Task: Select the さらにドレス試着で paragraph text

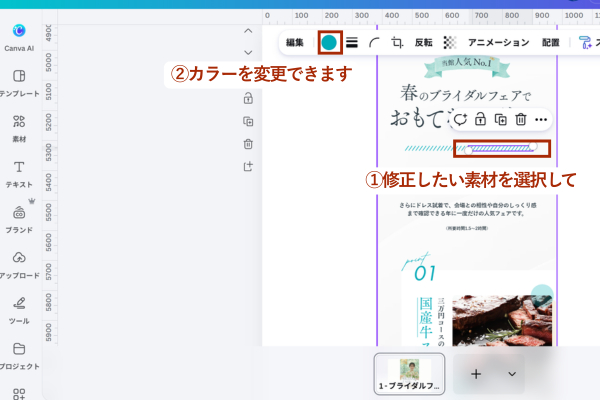Action: 468,209
